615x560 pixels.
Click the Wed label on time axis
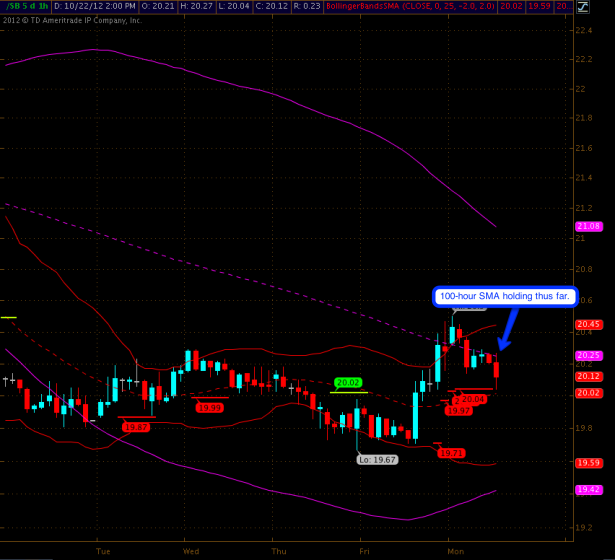[x=190, y=550]
